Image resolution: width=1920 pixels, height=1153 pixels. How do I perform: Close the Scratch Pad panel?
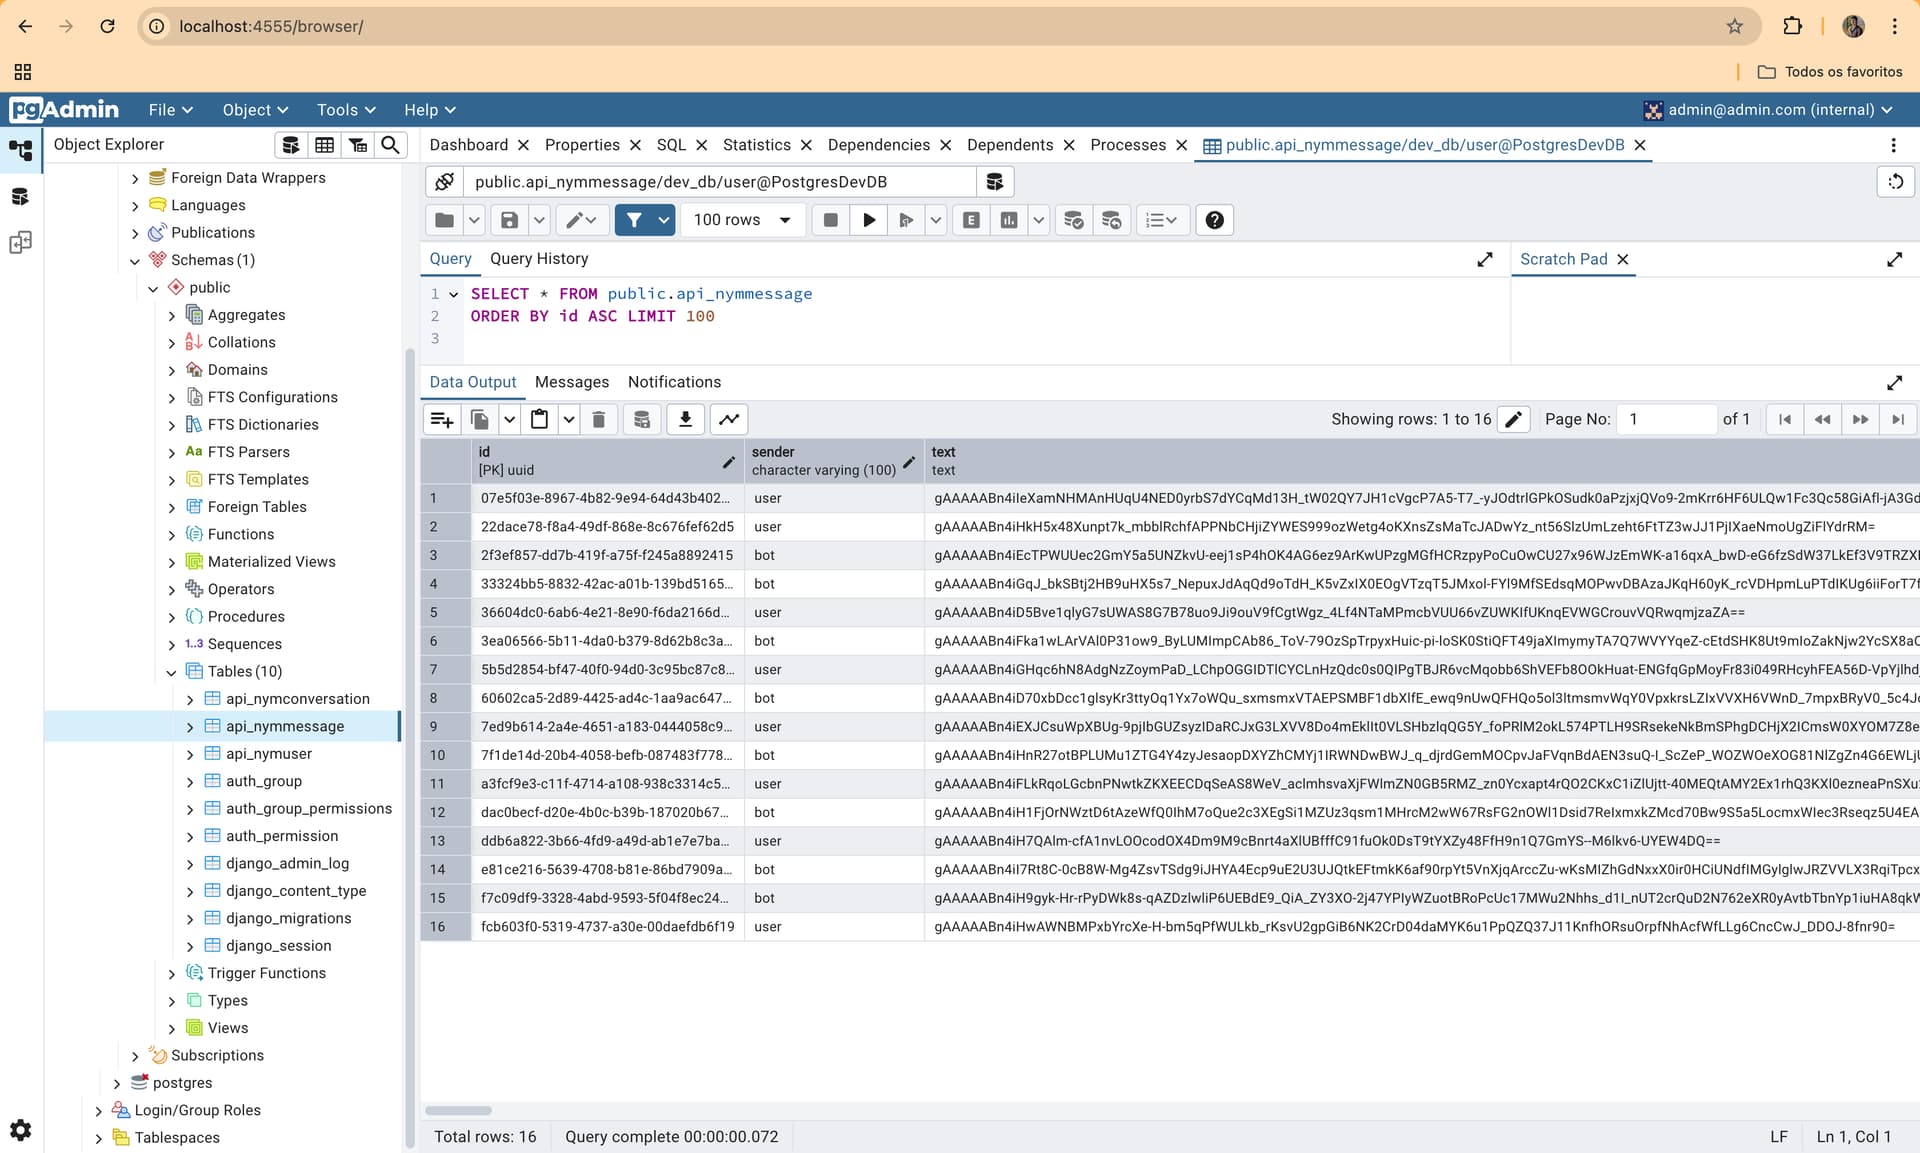tap(1623, 259)
